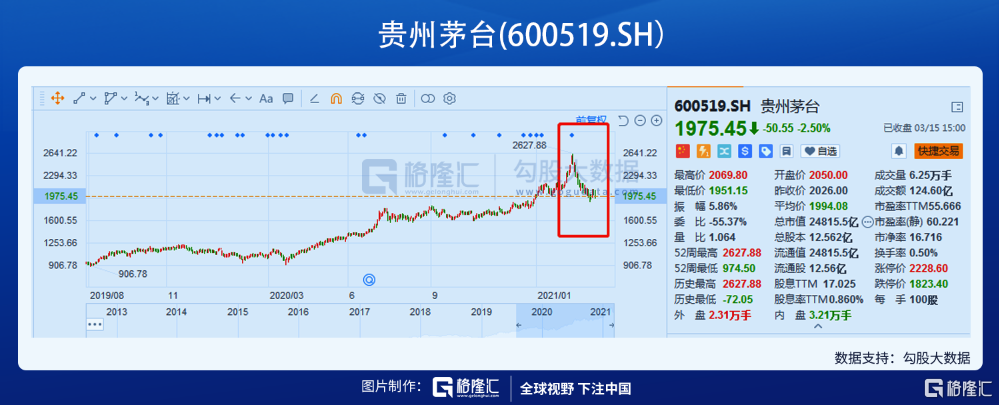Select the Aa text annotation tool
999x405 pixels.
click(266, 99)
